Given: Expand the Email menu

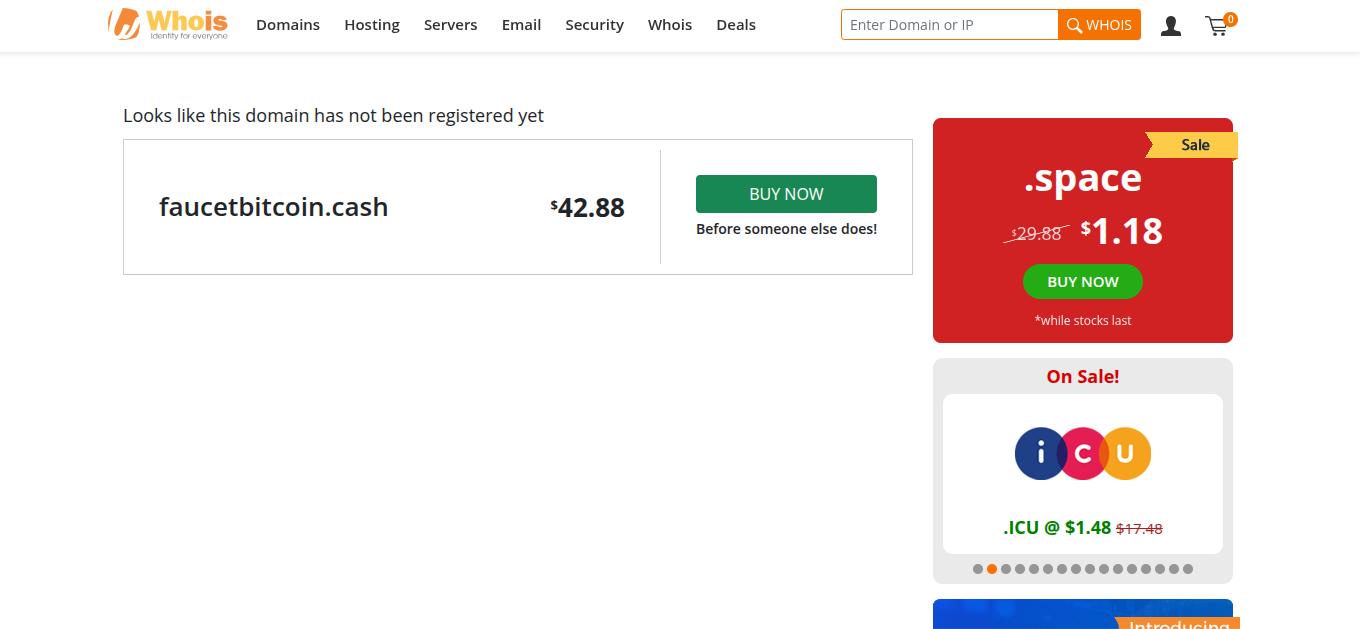Looking at the screenshot, I should coord(521,25).
